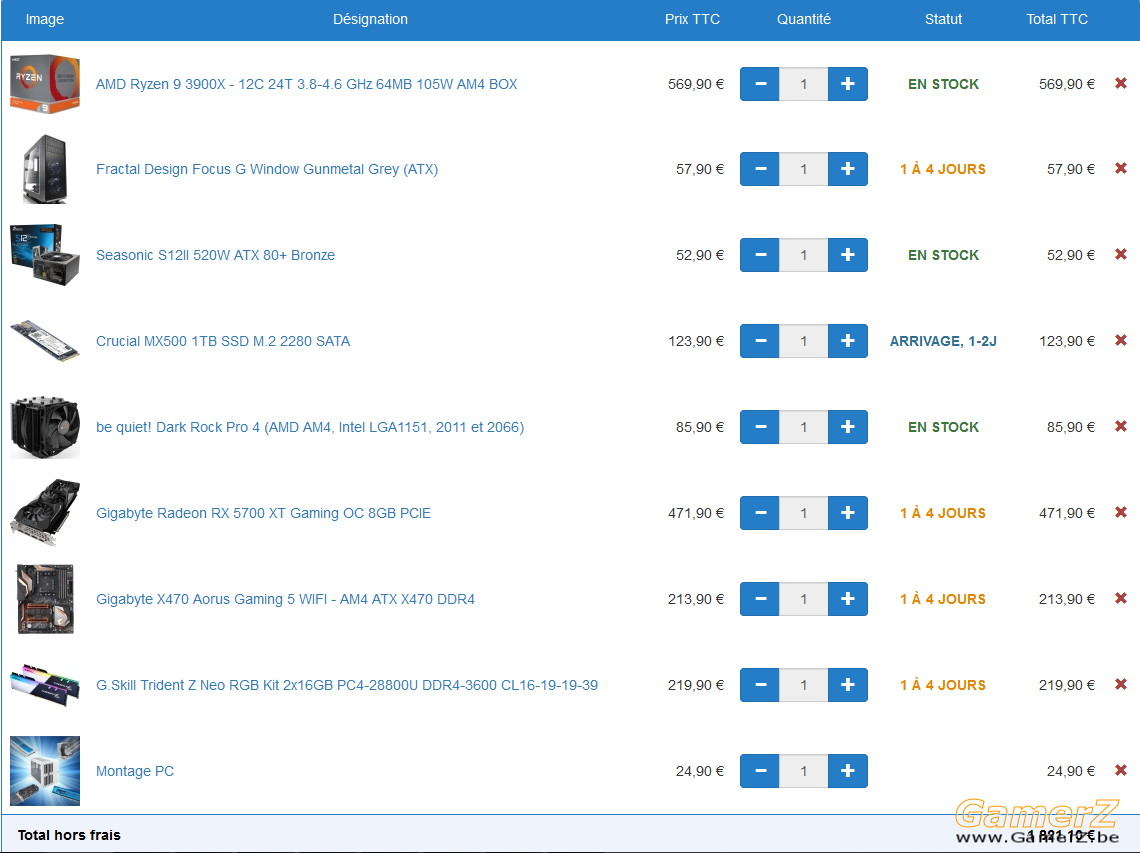Click the Crucial M.2 SSD thumbnail
Image resolution: width=1140 pixels, height=853 pixels.
click(x=45, y=340)
